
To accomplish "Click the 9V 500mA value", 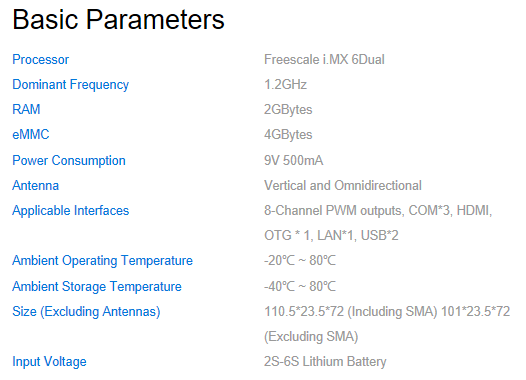I will [294, 161].
